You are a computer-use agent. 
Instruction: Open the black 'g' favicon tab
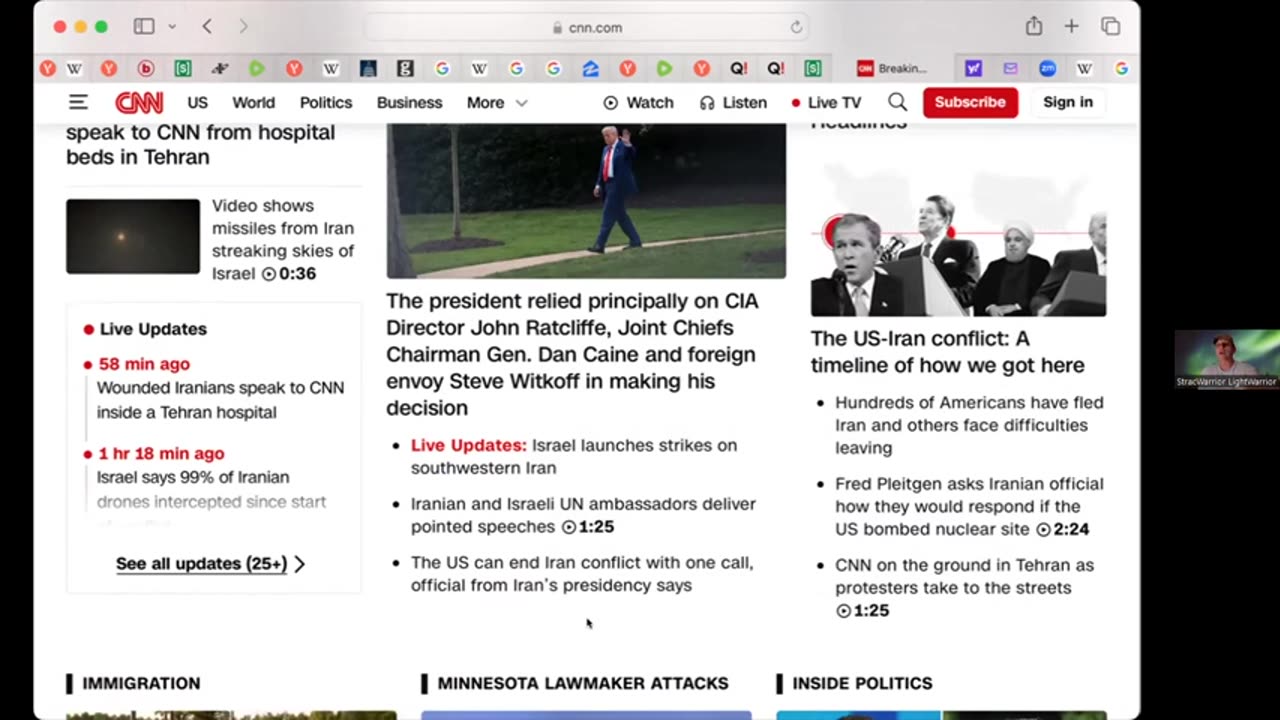(x=405, y=68)
